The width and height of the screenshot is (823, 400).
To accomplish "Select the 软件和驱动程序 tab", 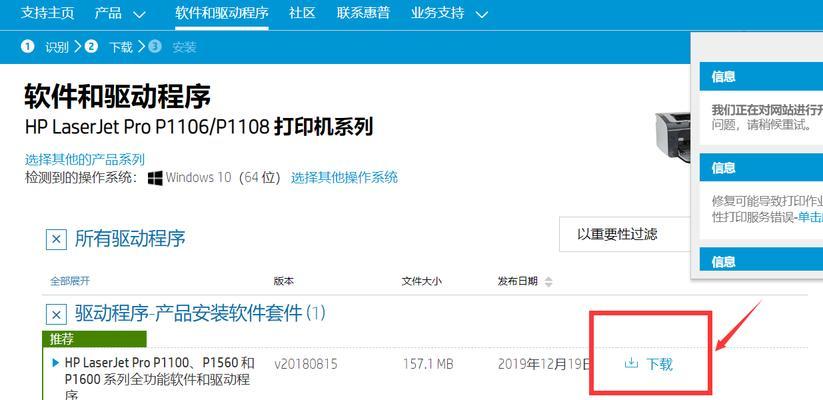I will pyautogui.click(x=222, y=13).
